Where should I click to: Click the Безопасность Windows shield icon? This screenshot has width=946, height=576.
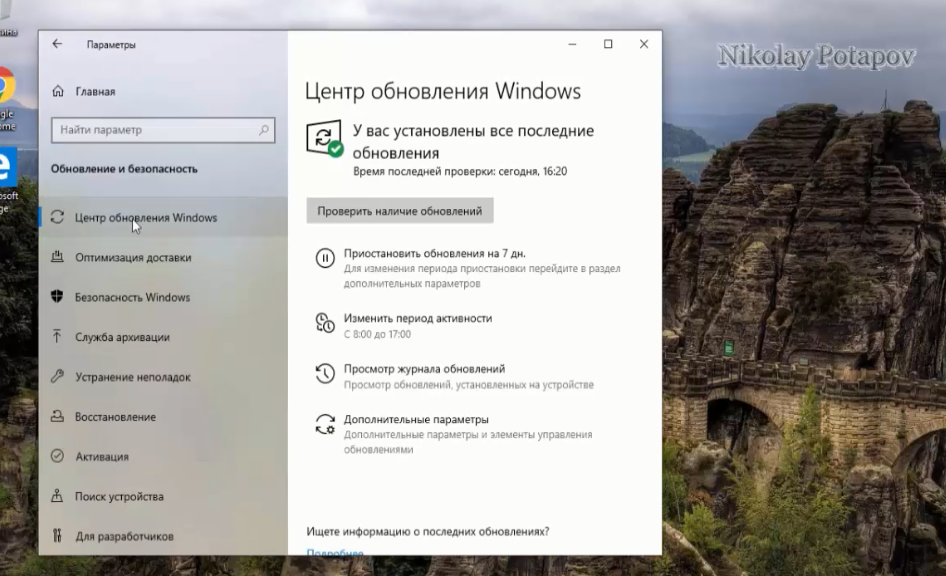(57, 297)
